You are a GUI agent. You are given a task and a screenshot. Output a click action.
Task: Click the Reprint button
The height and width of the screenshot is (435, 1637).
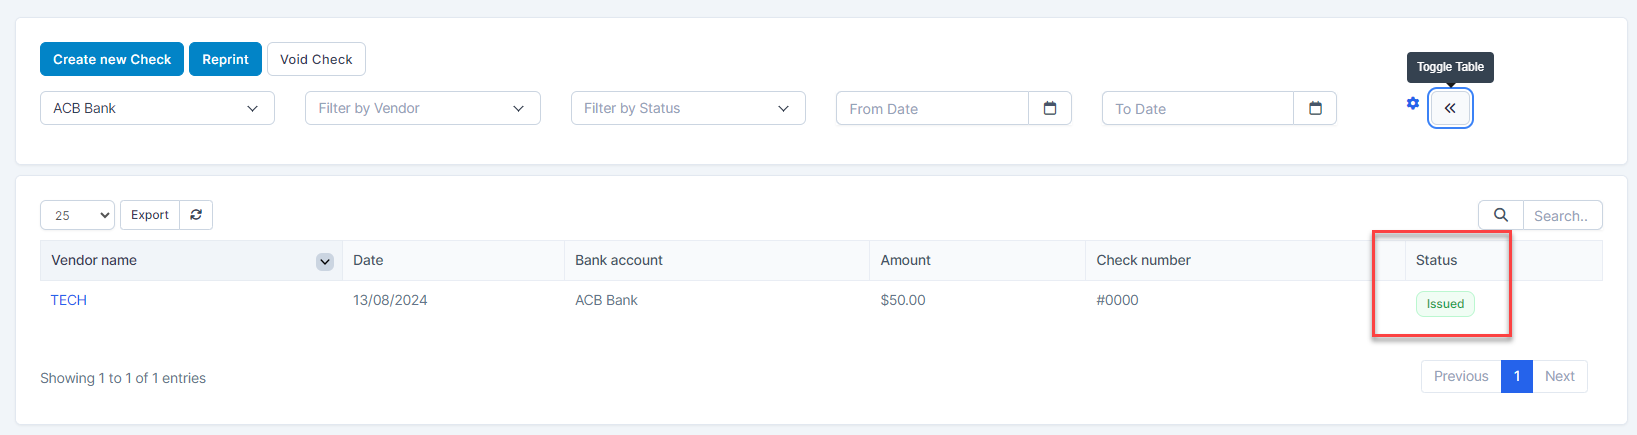[225, 59]
